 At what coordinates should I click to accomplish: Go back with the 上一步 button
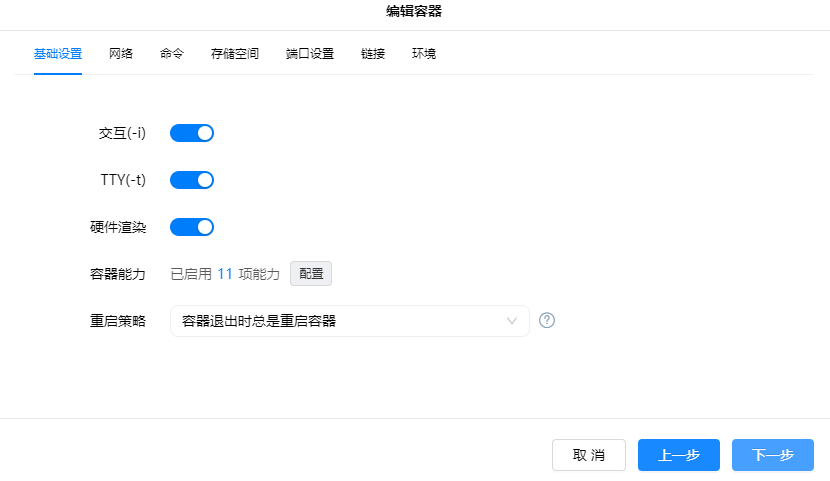[x=679, y=455]
